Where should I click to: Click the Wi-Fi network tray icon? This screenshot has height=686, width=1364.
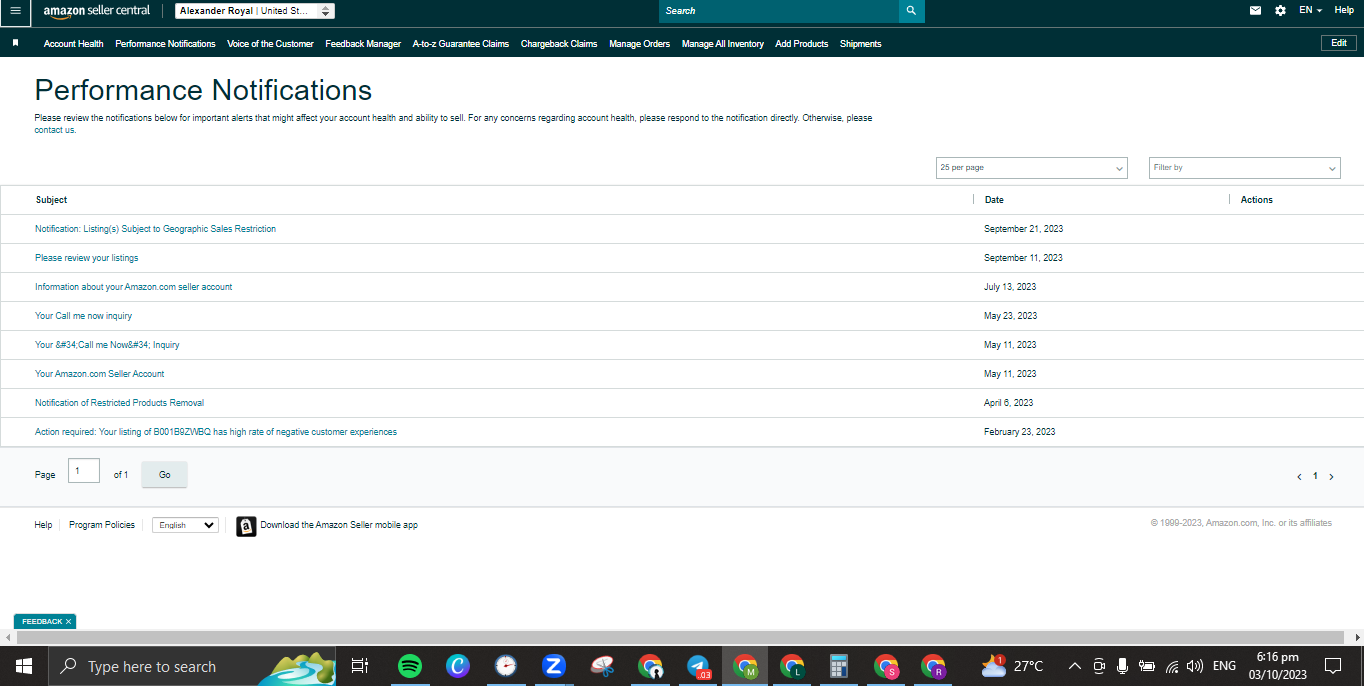(1172, 666)
